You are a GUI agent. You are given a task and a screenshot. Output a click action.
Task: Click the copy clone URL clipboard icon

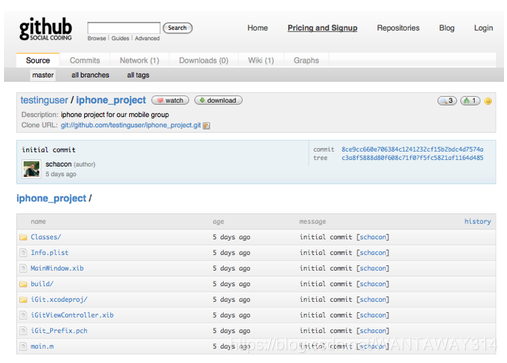(x=207, y=126)
